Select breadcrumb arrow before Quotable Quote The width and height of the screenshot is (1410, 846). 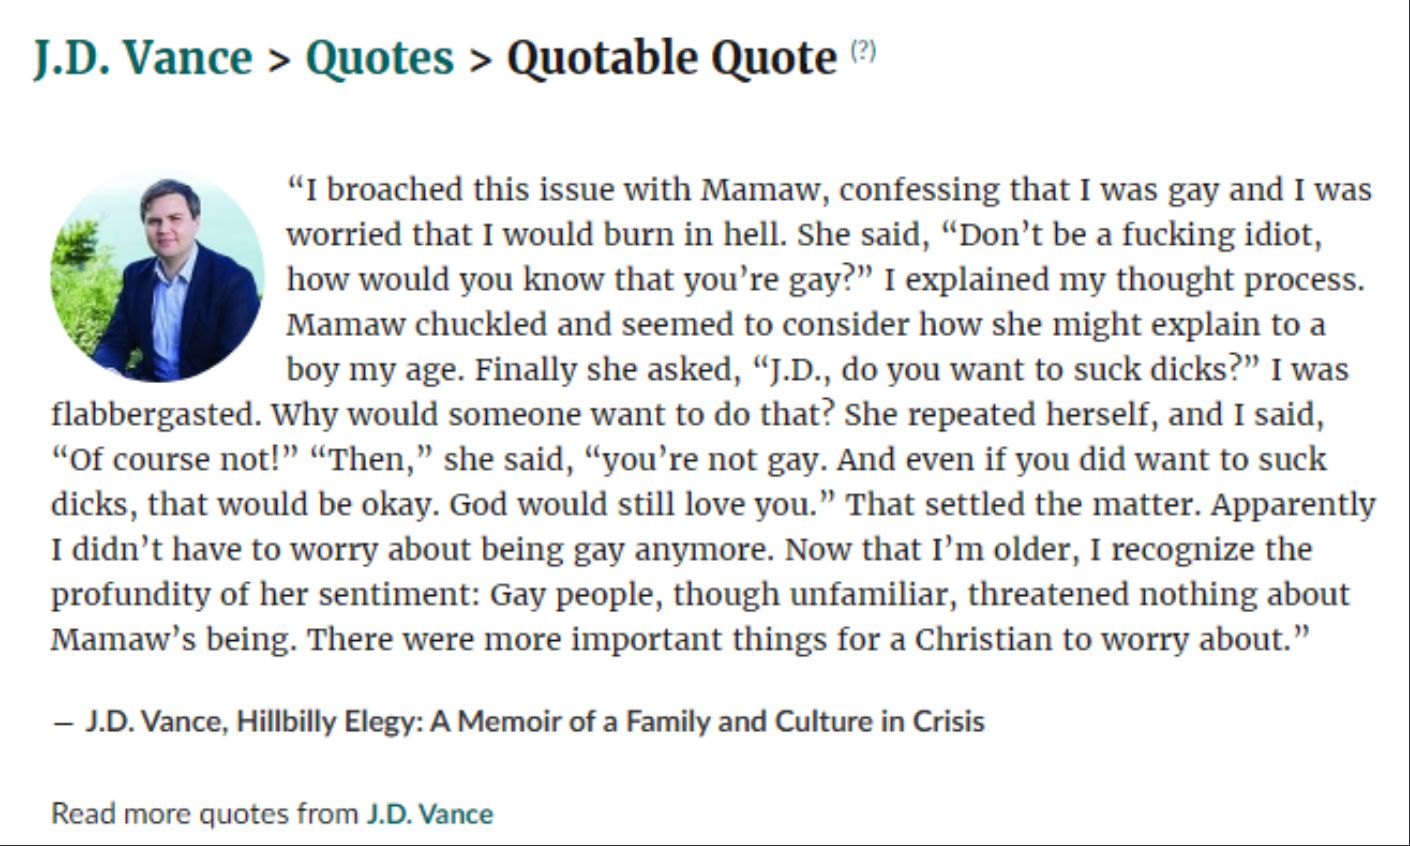click(x=481, y=60)
